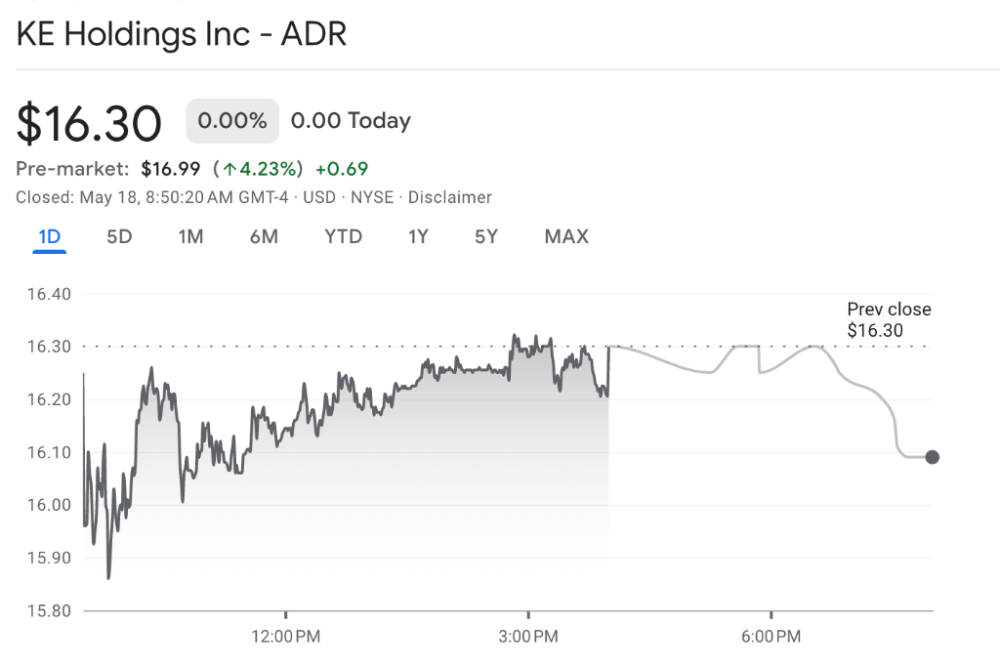Click the 12:00 PM axis label
This screenshot has width=1000, height=666.
pyautogui.click(x=286, y=636)
